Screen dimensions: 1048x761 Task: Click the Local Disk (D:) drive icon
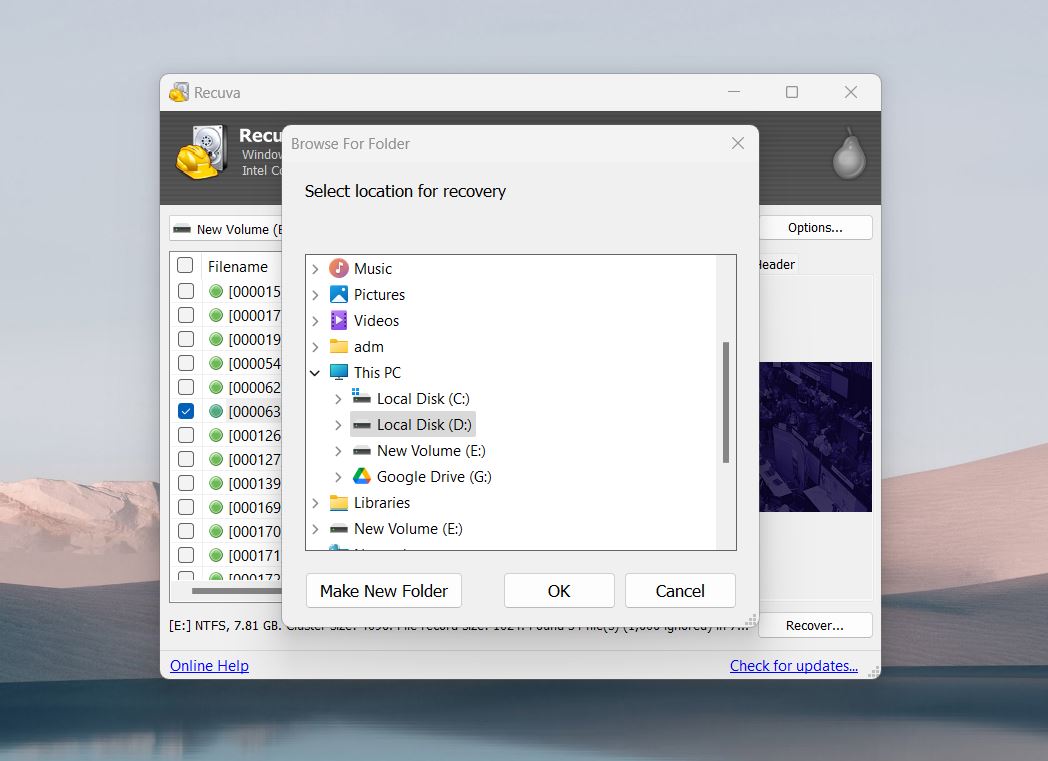point(362,425)
